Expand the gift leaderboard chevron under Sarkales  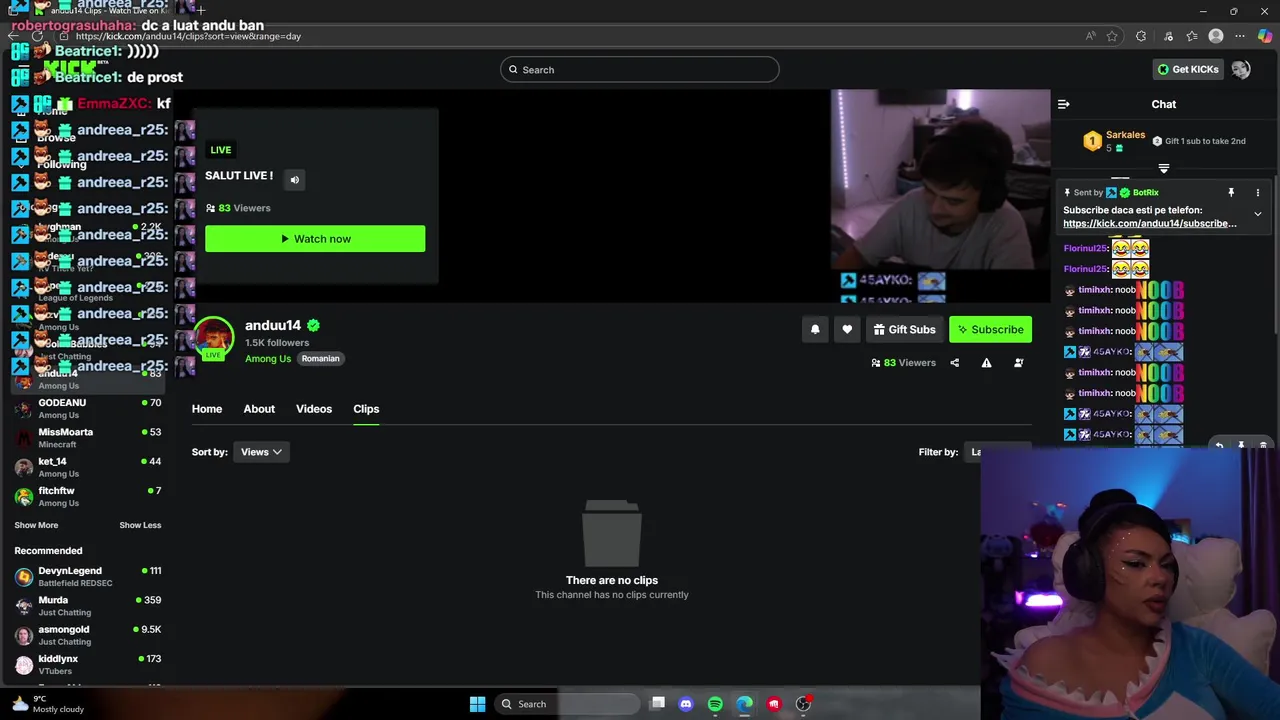tap(1163, 169)
